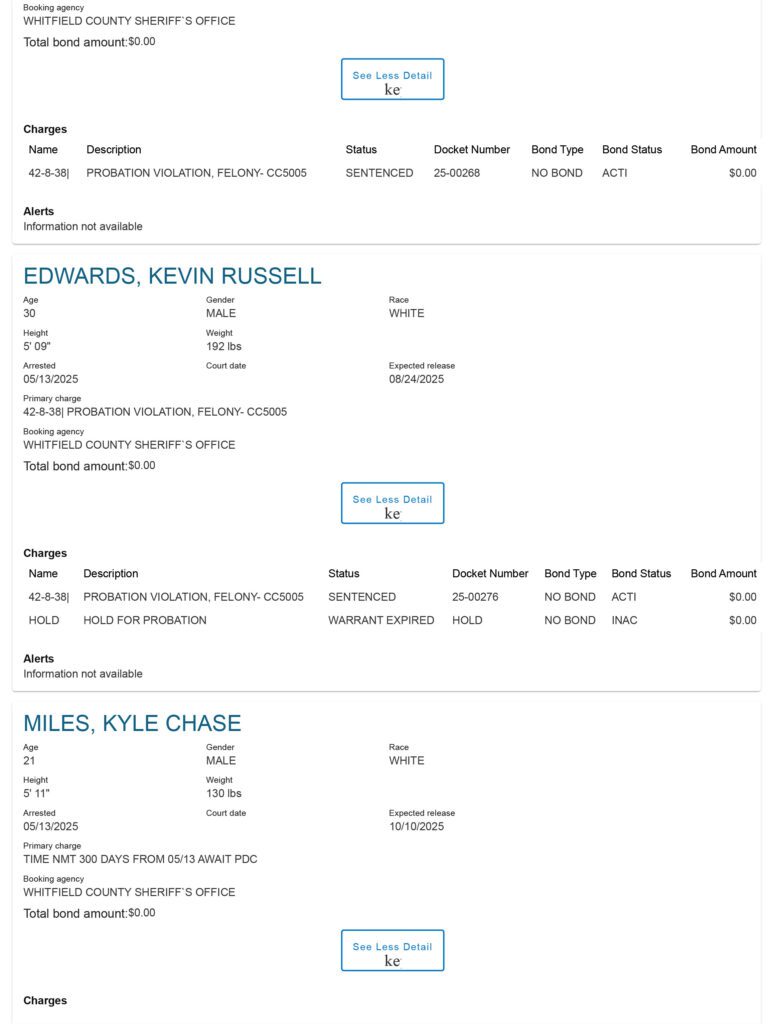The width and height of the screenshot is (773, 1024).
Task: Select docket number 25-00276 in Edwards charges
Action: pyautogui.click(x=475, y=597)
